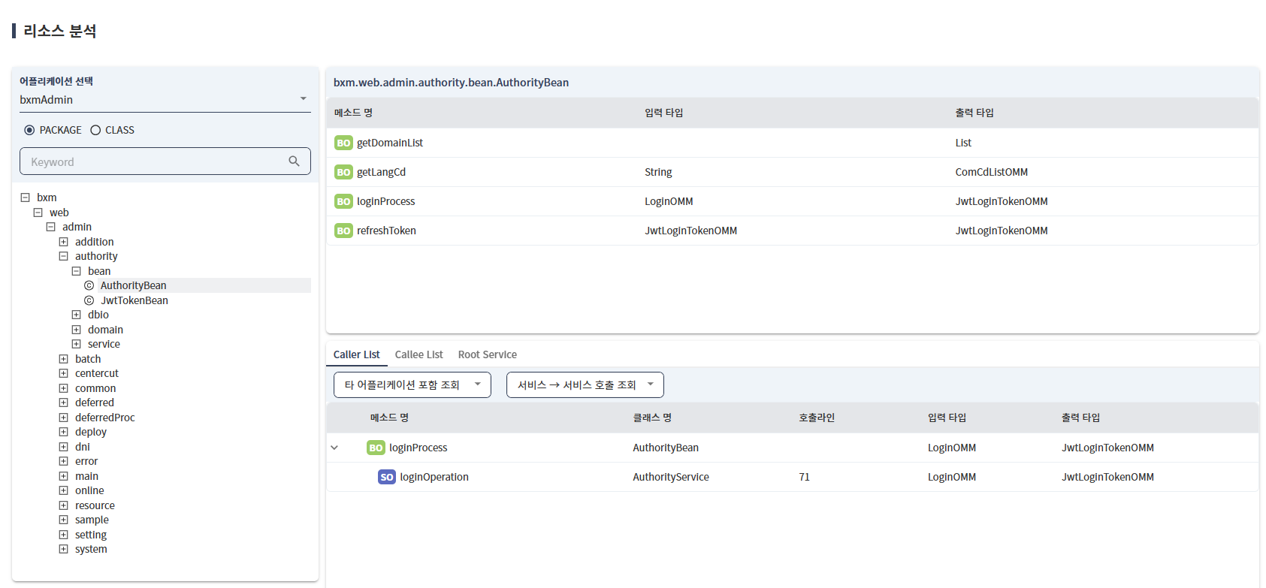Switch to the Callee List tab
This screenshot has height=588, width=1266.
pyautogui.click(x=418, y=355)
